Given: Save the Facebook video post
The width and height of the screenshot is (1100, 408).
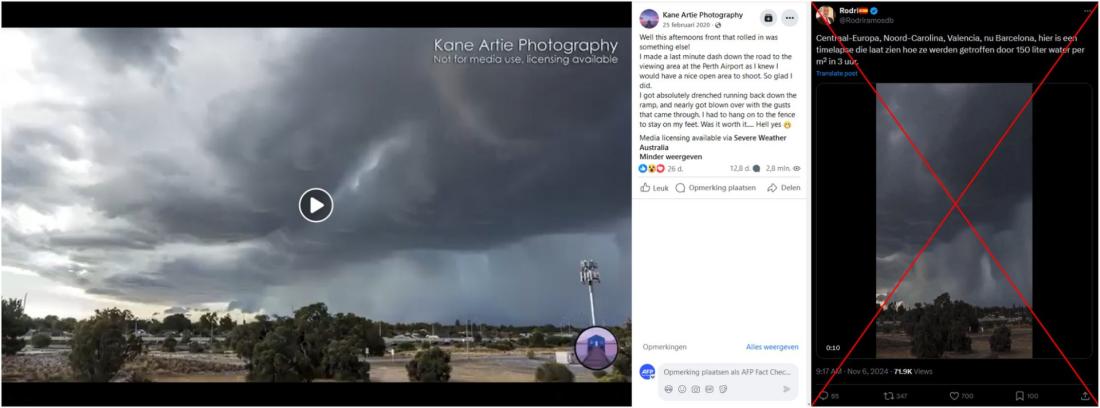Looking at the screenshot, I should [767, 18].
